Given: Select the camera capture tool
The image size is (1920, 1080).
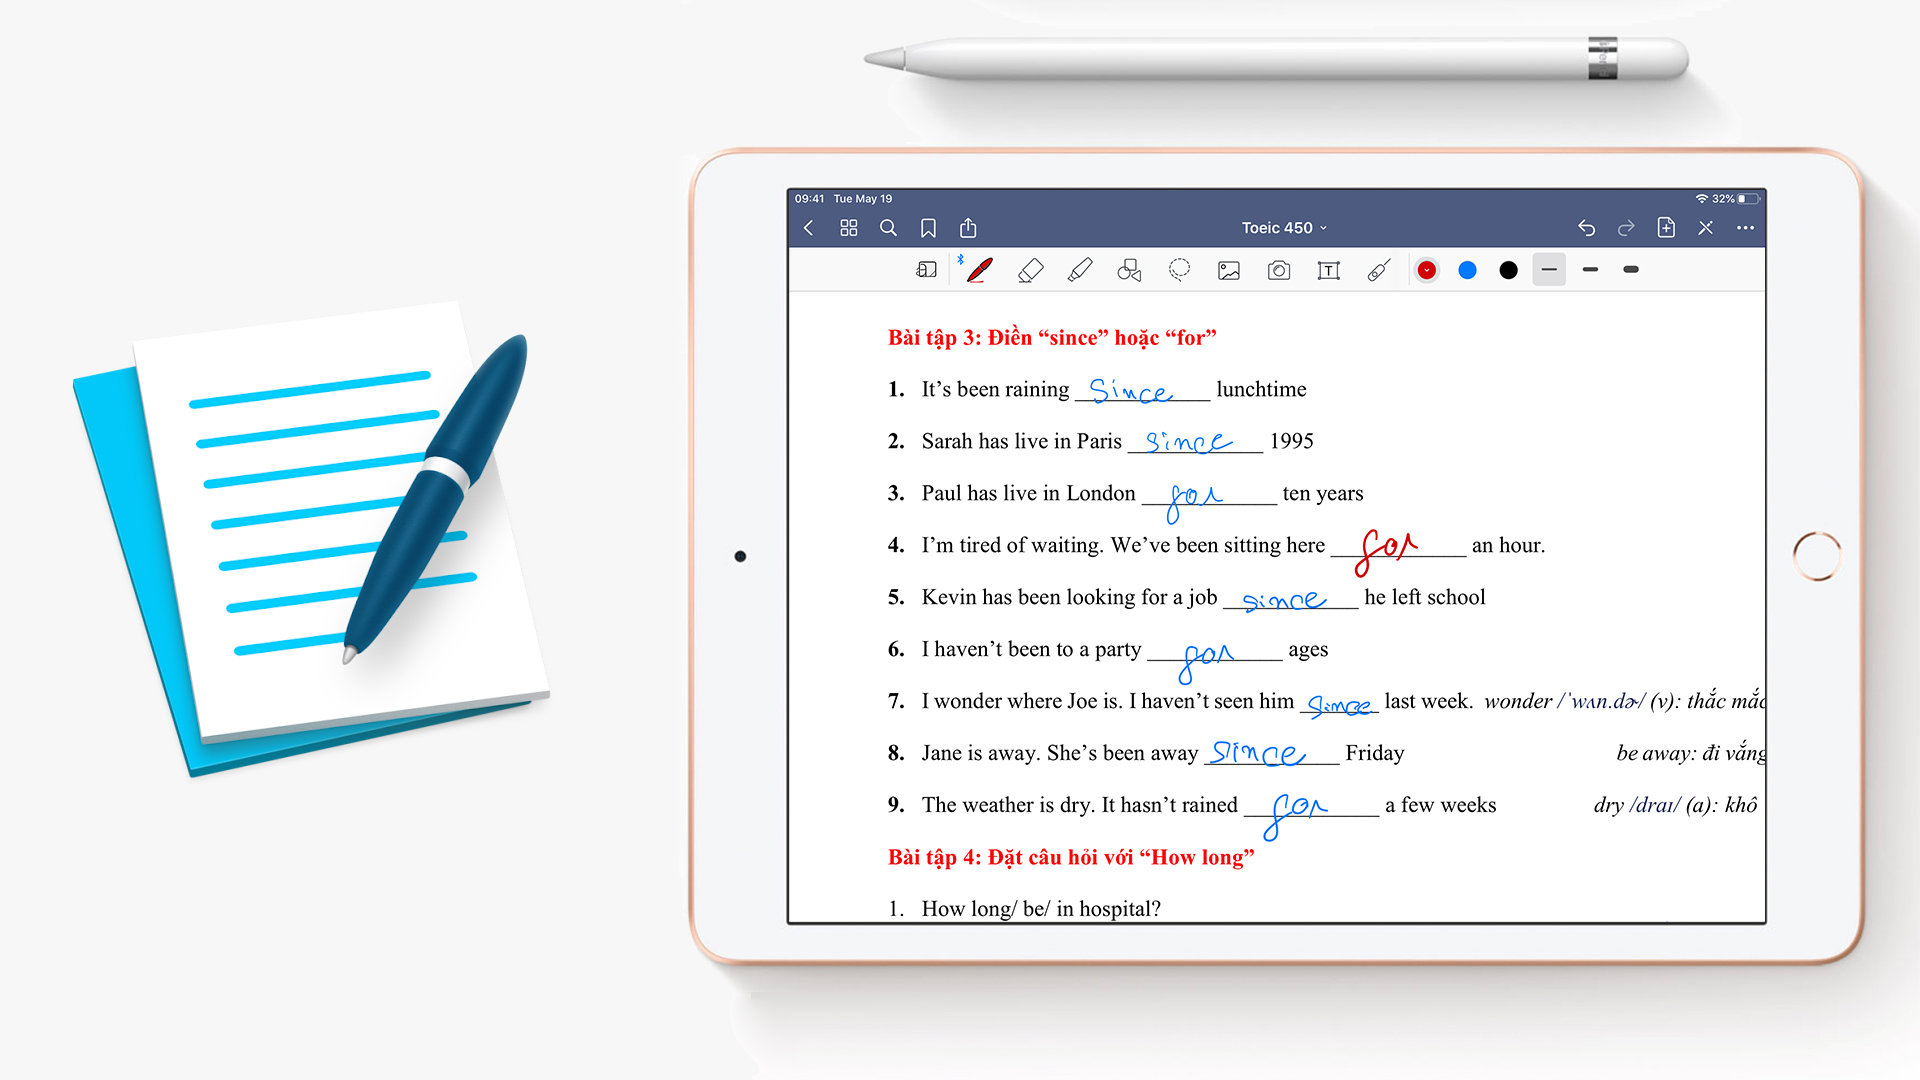Looking at the screenshot, I should click(1274, 273).
